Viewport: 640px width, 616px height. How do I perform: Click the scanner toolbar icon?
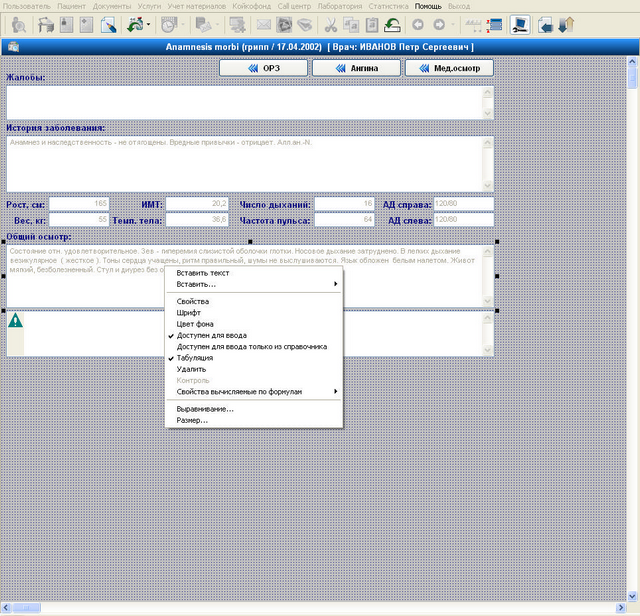click(x=304, y=25)
